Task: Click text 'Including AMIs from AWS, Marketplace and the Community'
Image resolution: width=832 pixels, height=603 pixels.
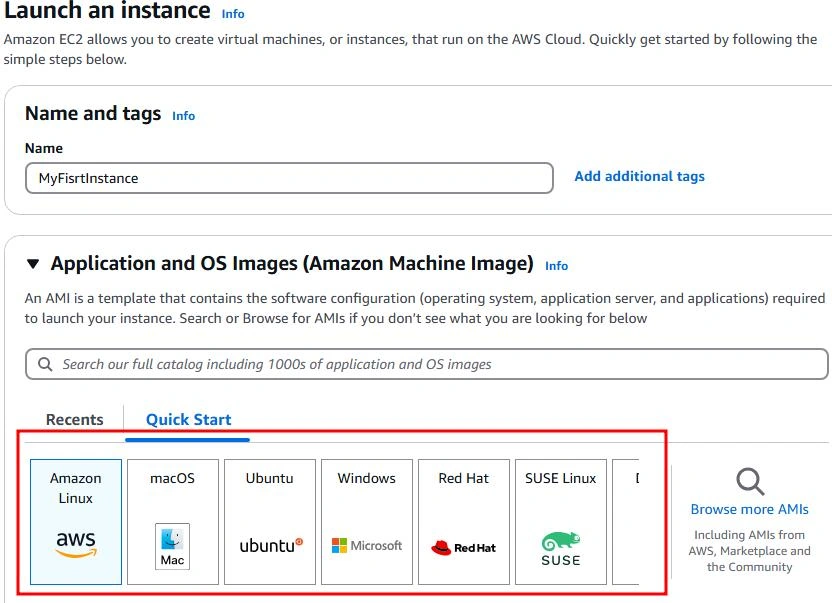Action: coord(749,551)
